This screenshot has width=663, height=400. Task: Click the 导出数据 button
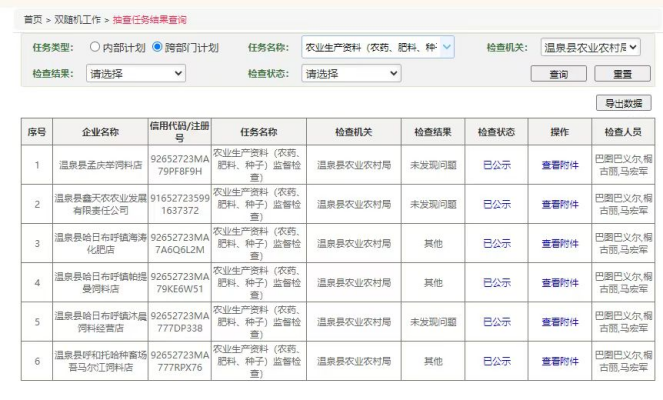[x=622, y=103]
